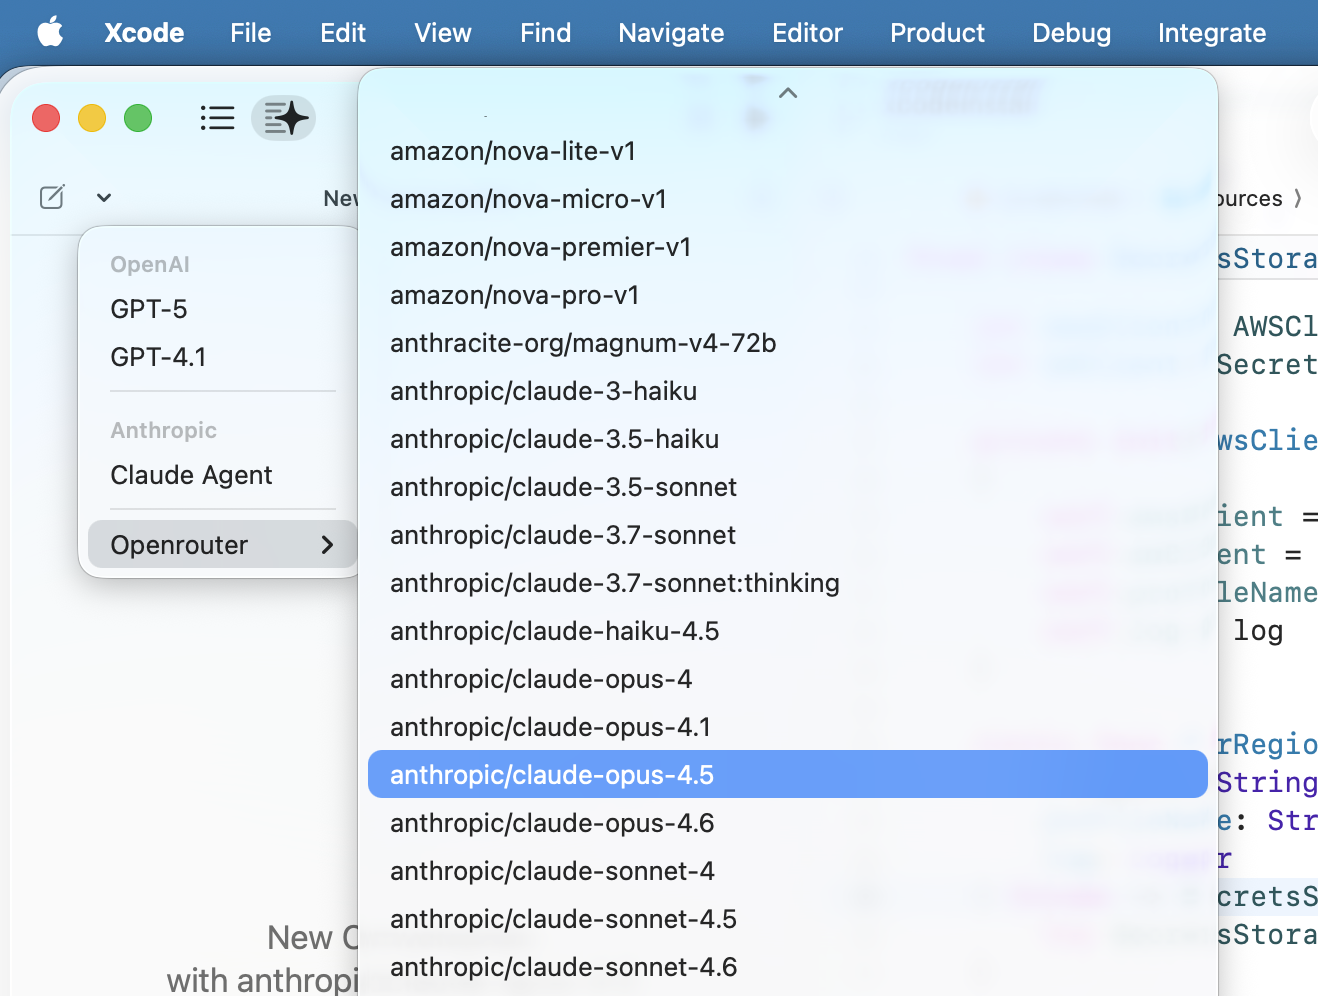Open the Navigate menu
Screen dimensions: 1318x996
point(670,32)
